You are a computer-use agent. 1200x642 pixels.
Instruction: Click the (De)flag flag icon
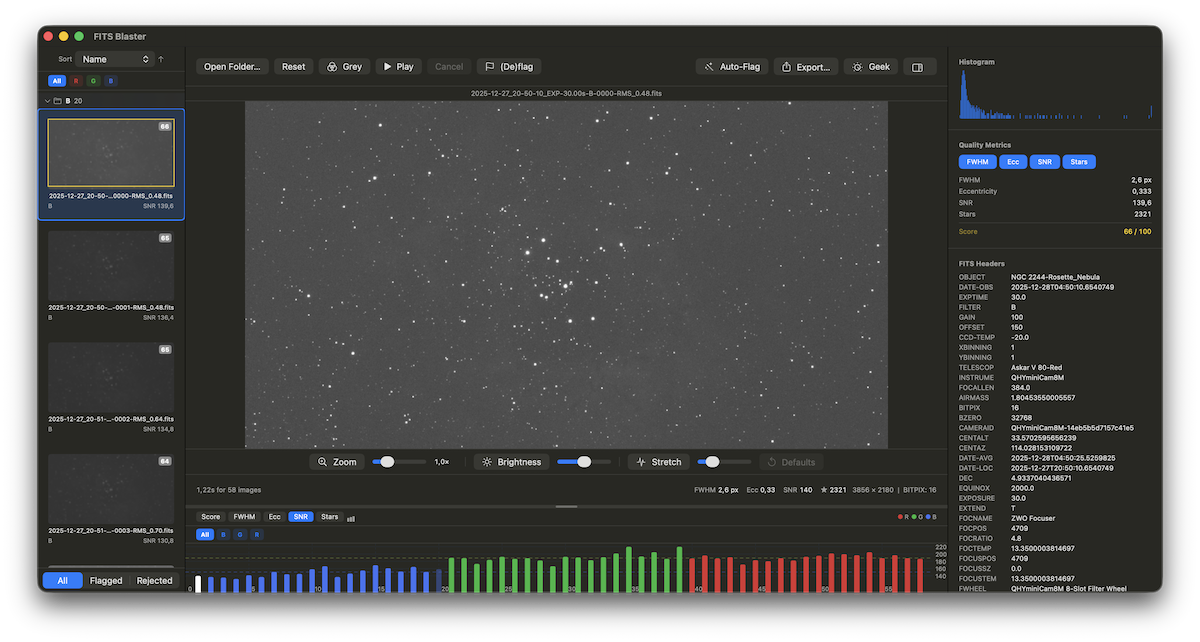click(x=491, y=66)
